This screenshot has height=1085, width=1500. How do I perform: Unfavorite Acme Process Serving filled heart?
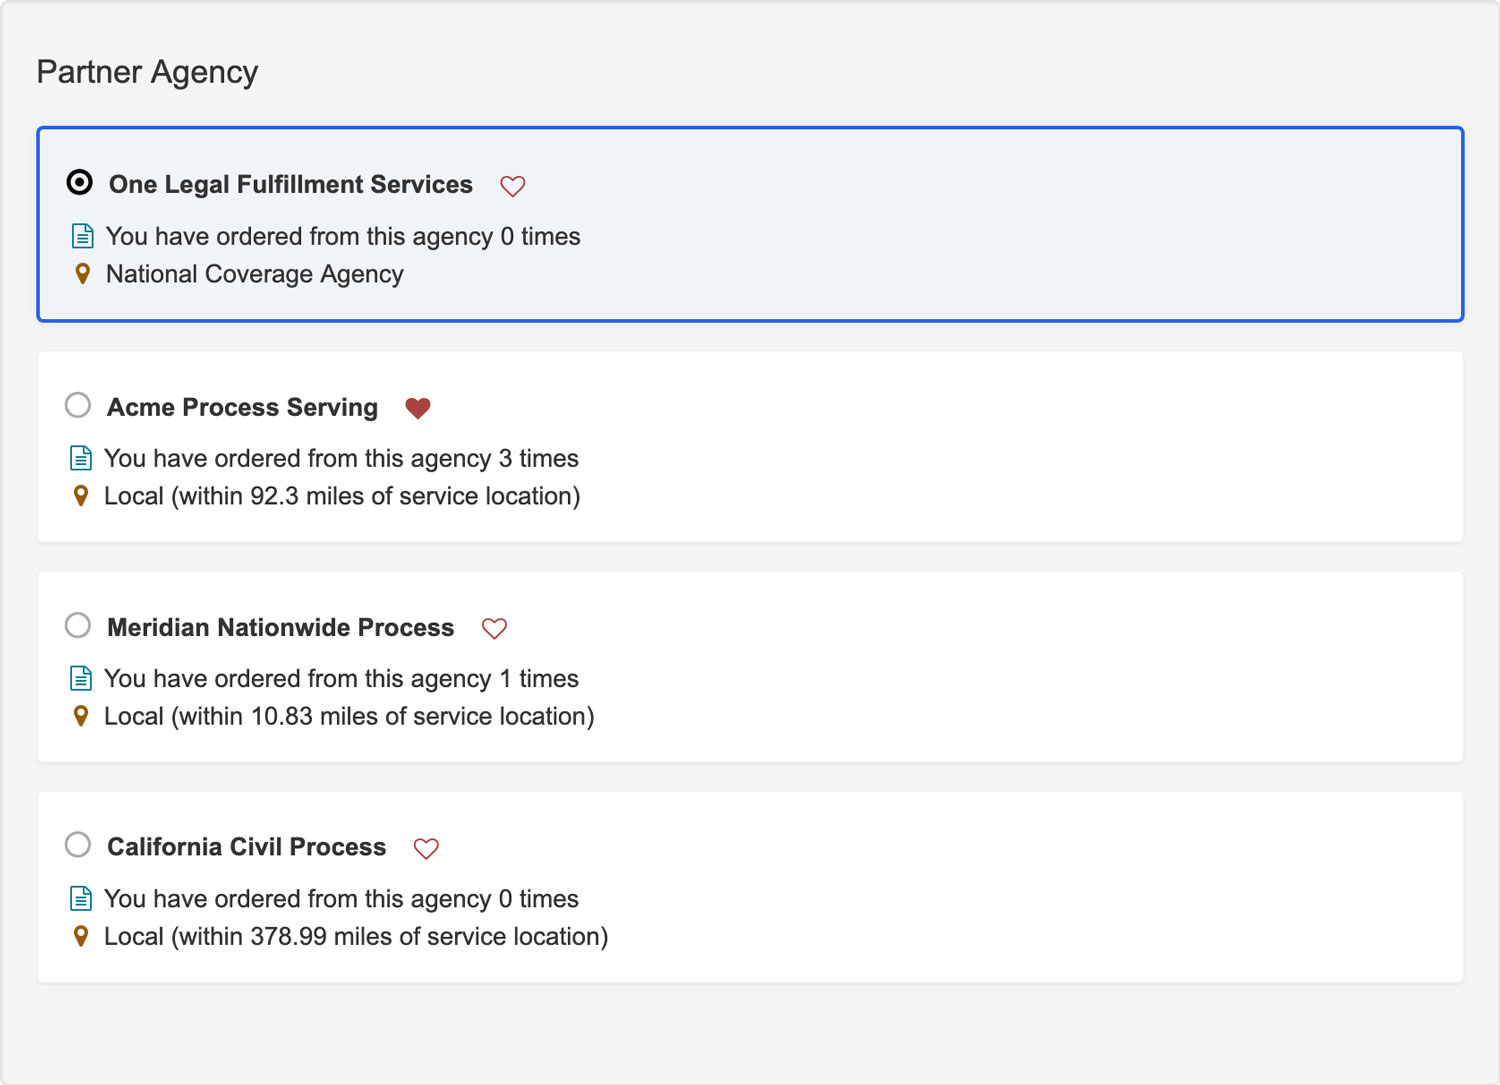(x=418, y=408)
